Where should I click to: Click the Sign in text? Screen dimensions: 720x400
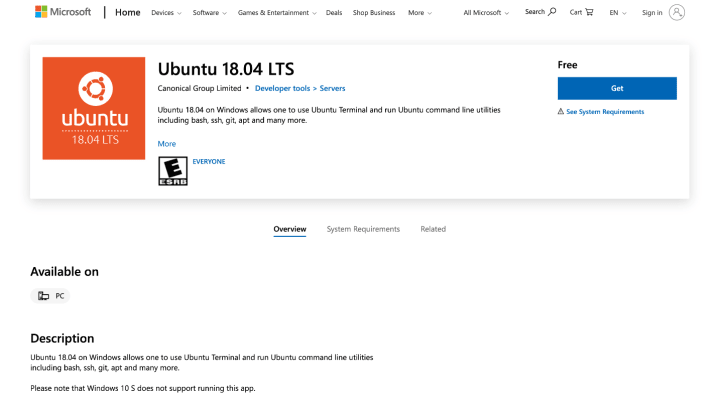pos(652,13)
